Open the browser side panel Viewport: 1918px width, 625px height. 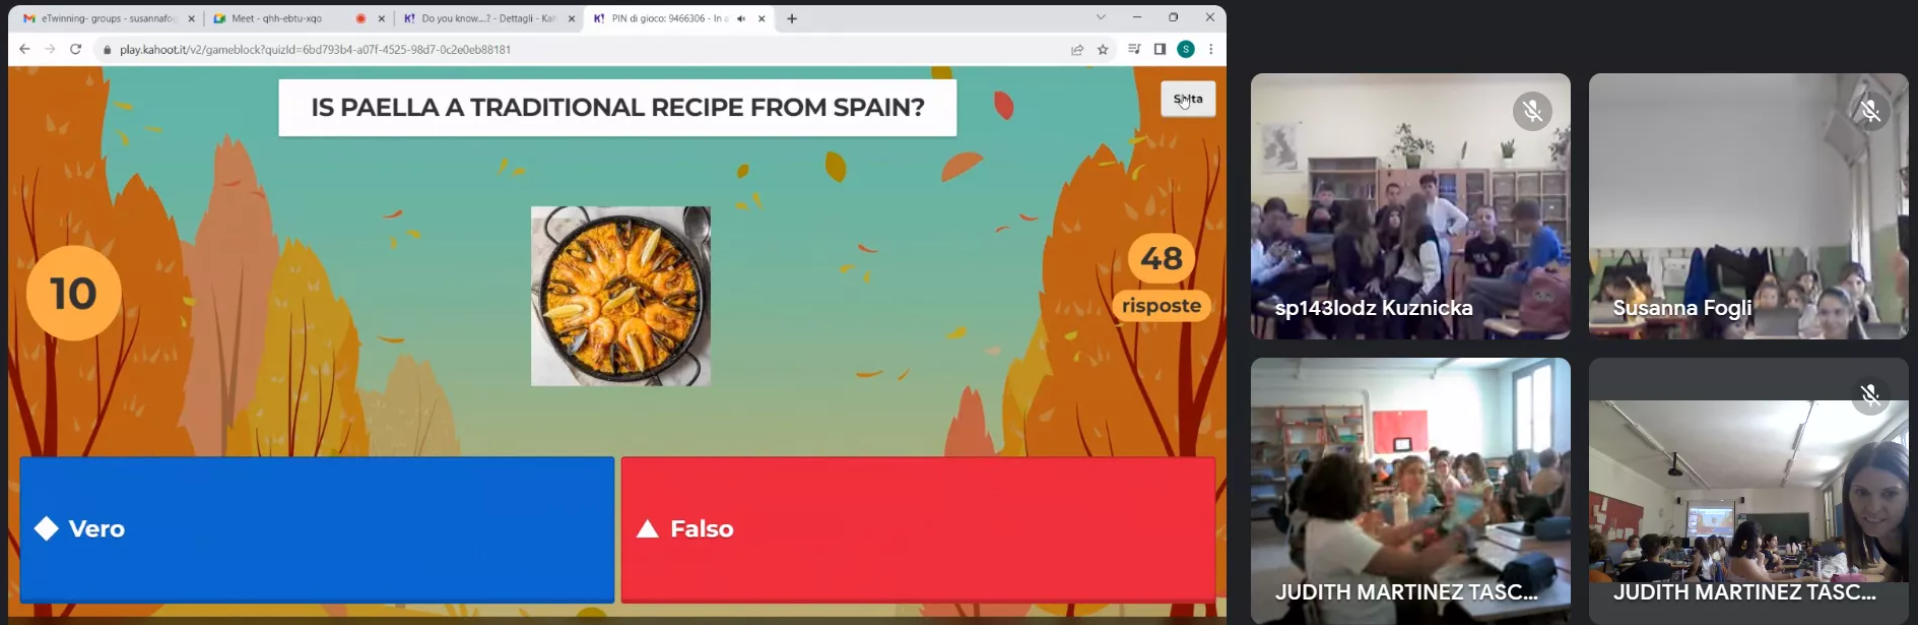coord(1160,49)
